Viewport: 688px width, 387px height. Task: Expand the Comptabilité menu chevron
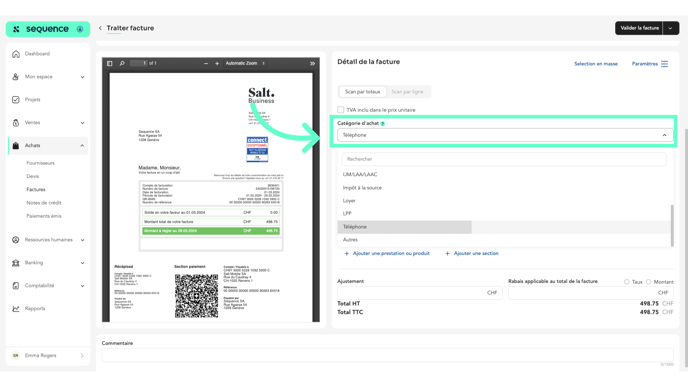click(x=82, y=286)
